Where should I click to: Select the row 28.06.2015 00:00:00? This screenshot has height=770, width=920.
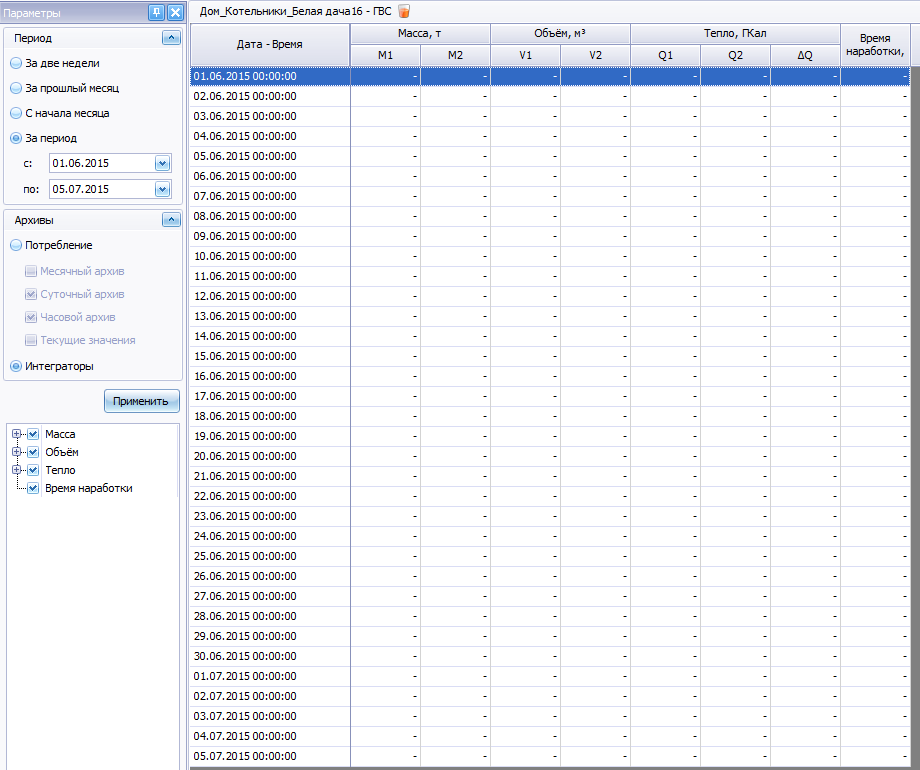[550, 616]
